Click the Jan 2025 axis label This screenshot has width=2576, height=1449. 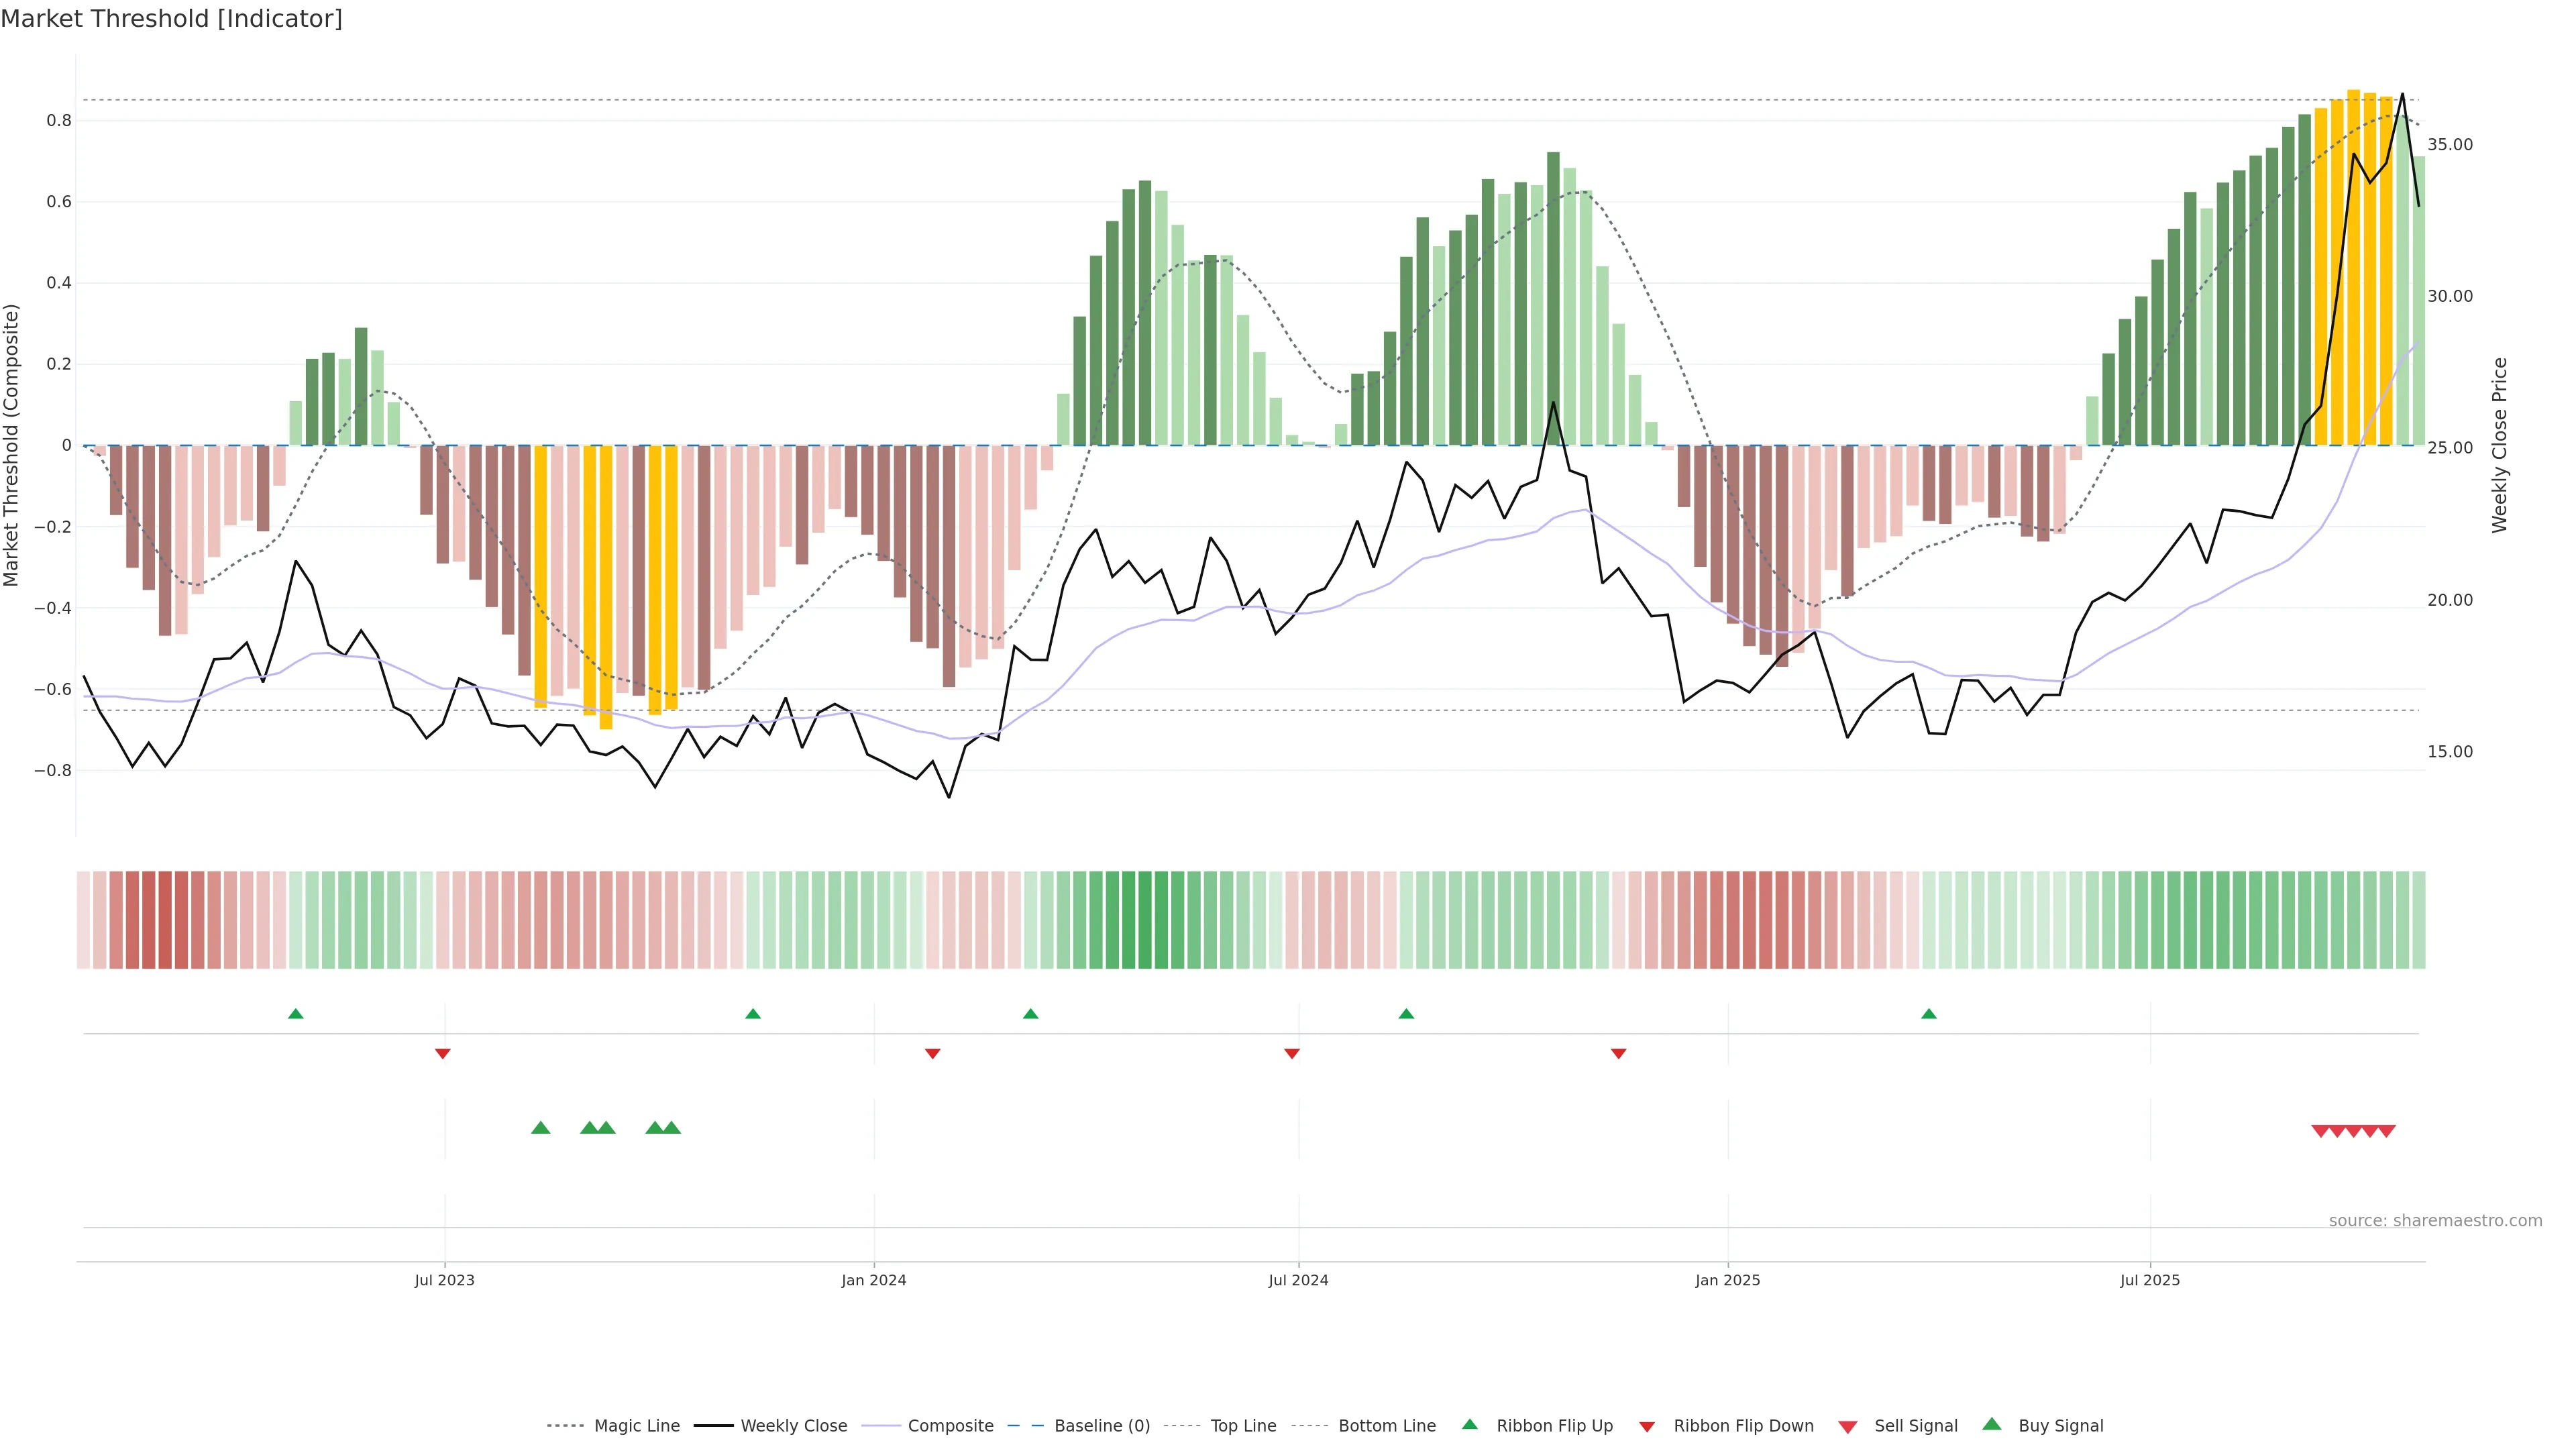click(1727, 1280)
